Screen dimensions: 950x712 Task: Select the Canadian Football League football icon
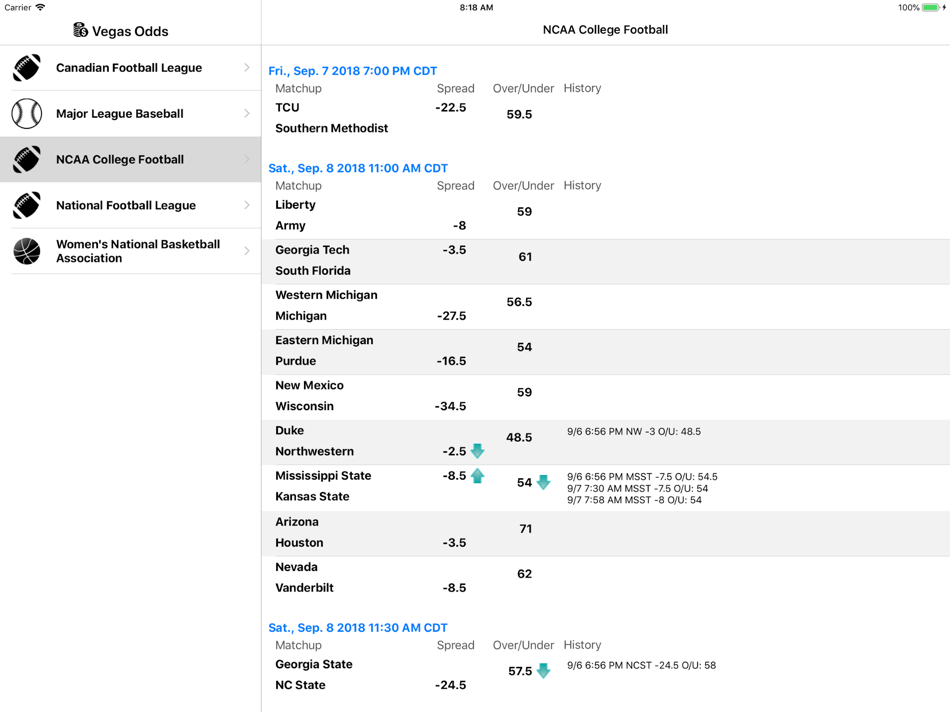pyautogui.click(x=26, y=68)
